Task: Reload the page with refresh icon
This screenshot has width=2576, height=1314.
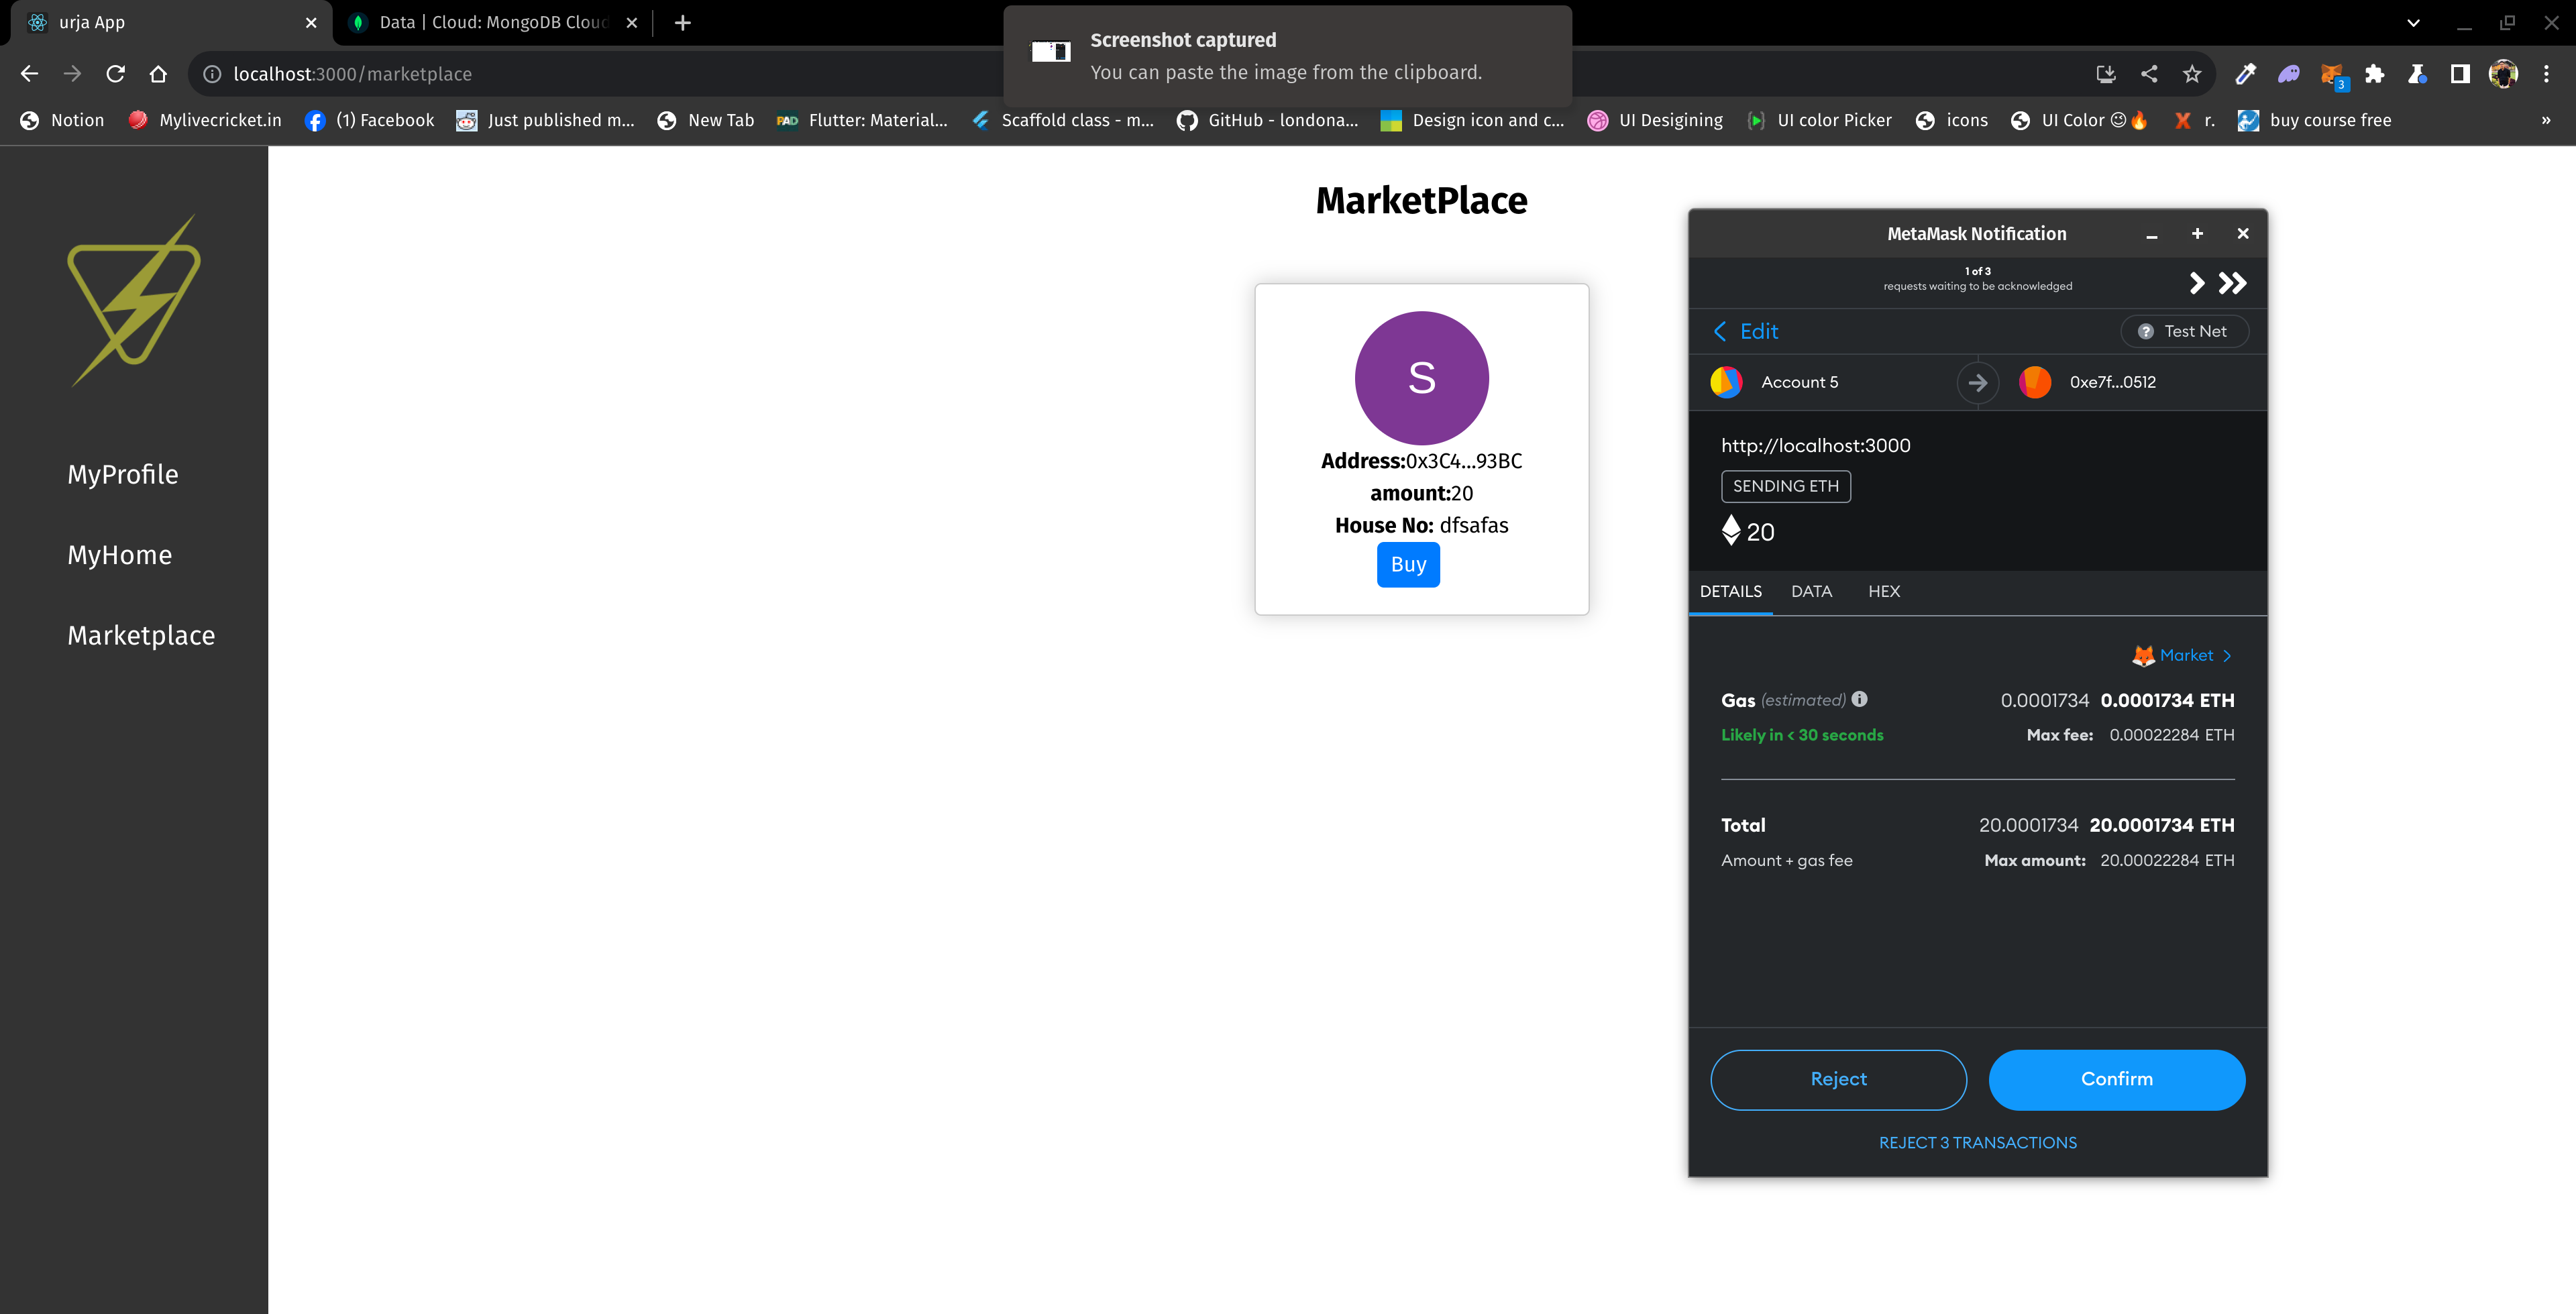Action: pos(116,74)
